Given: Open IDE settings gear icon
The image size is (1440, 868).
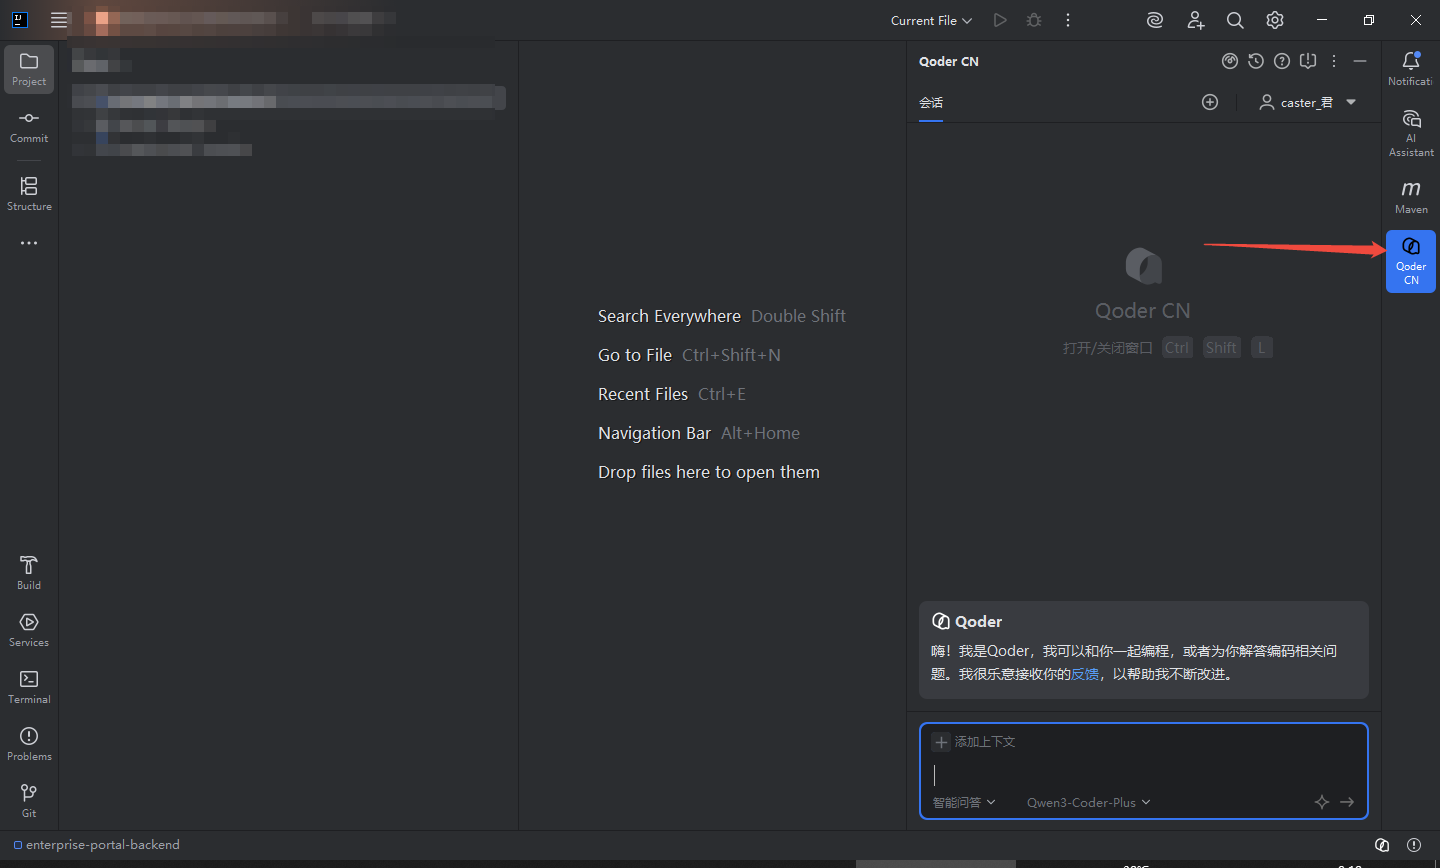Looking at the screenshot, I should (x=1275, y=20).
